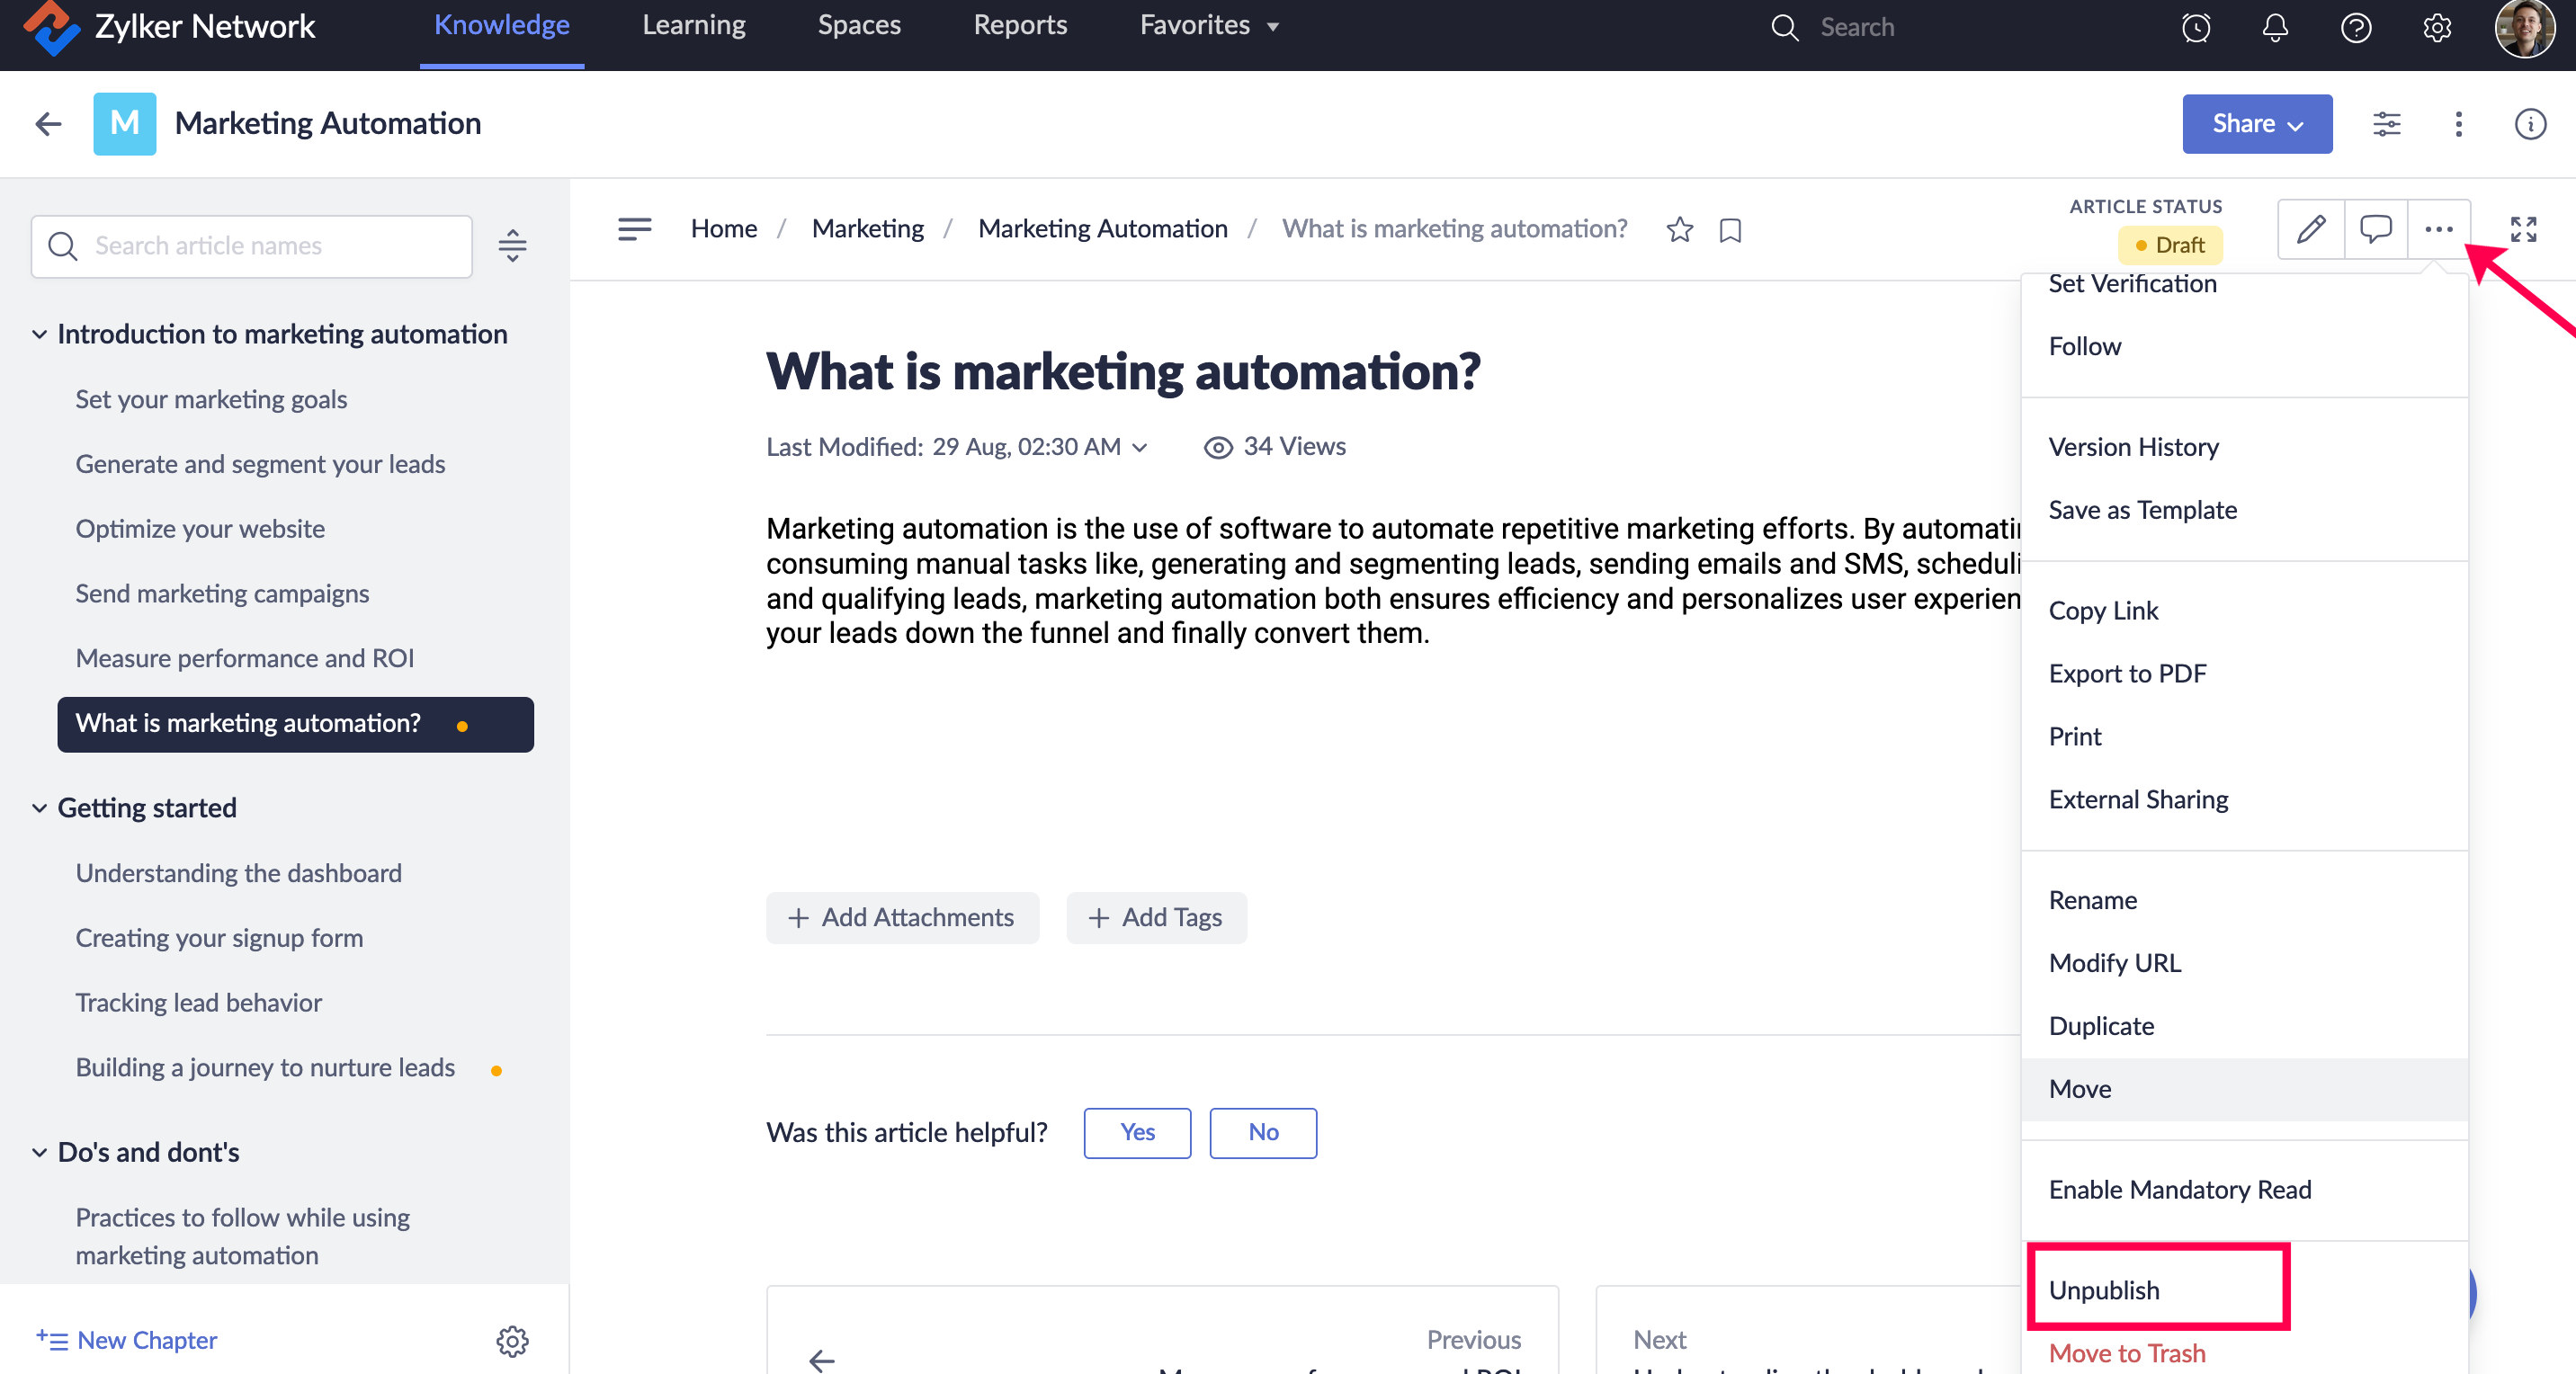
Task: Answer Yes to article helpful
Action: tap(1137, 1132)
